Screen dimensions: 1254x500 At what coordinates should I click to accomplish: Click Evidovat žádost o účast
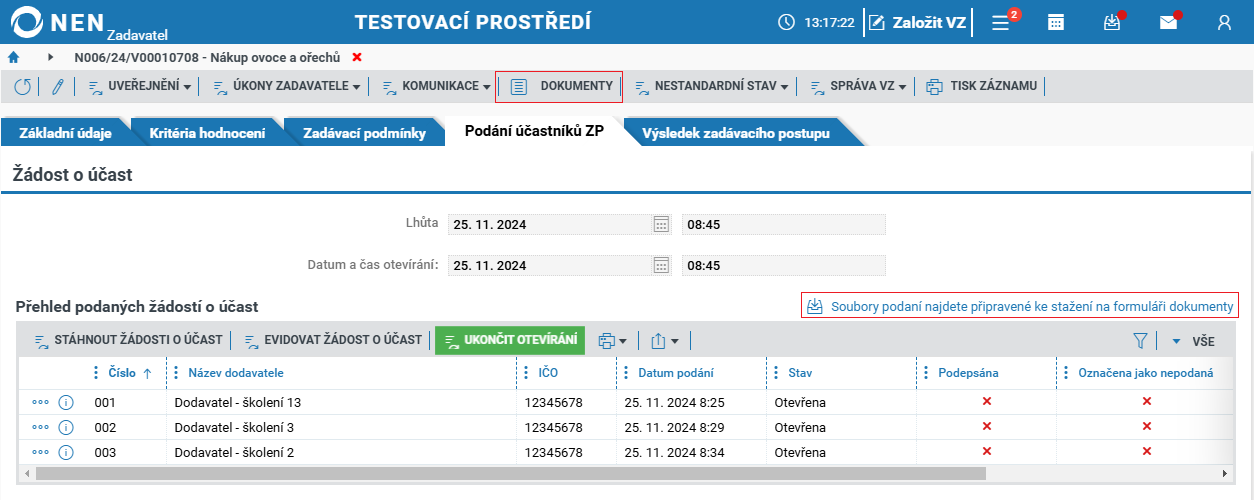(333, 340)
